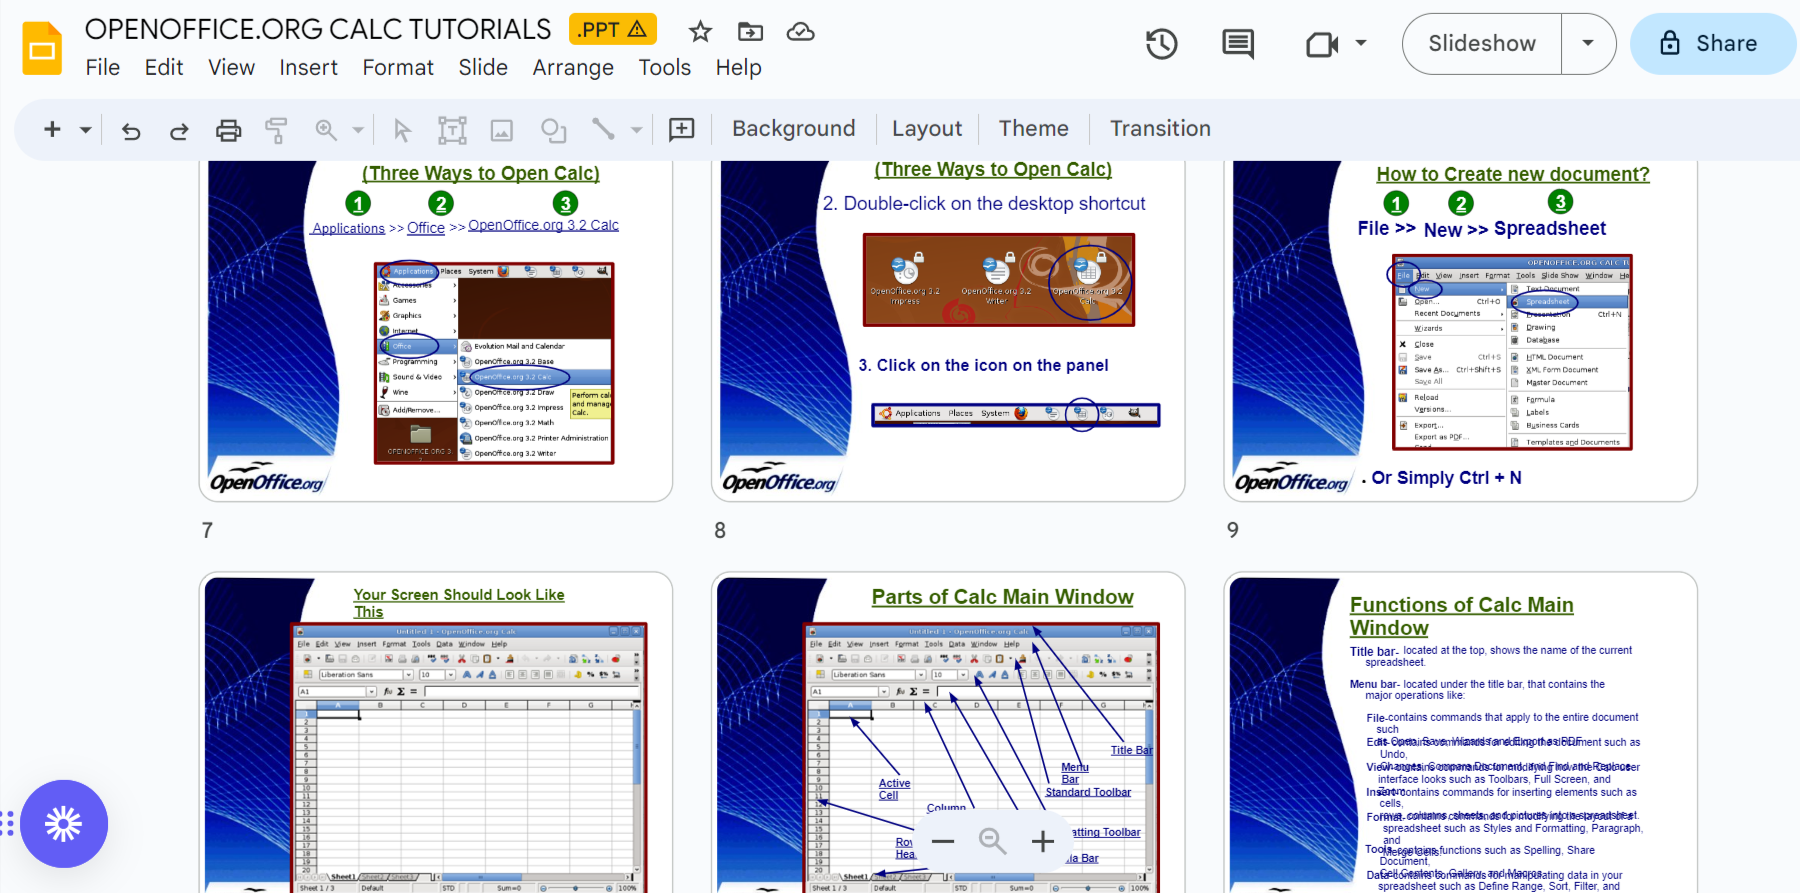Expand the new slide layout dropdown arrow
Image resolution: width=1800 pixels, height=893 pixels.
click(x=86, y=130)
